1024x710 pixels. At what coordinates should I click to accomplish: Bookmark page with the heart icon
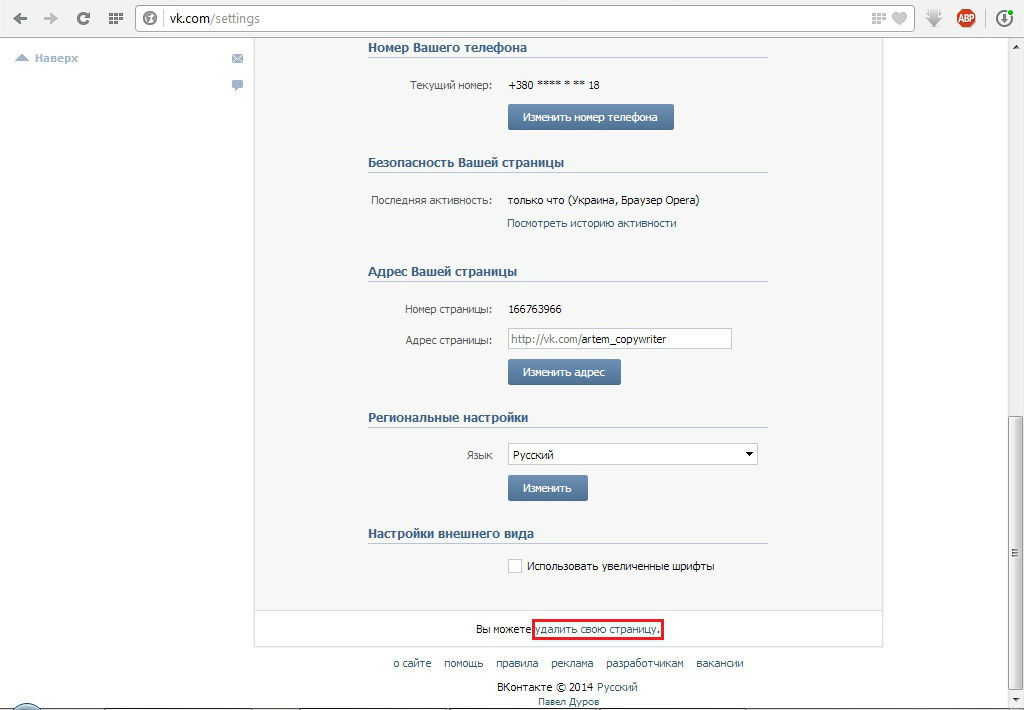tap(899, 18)
